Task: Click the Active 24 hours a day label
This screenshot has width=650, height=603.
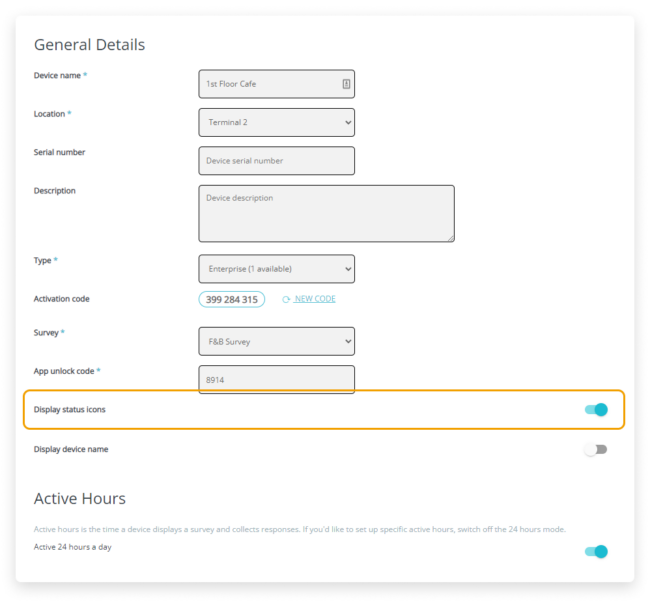Action: [73, 547]
